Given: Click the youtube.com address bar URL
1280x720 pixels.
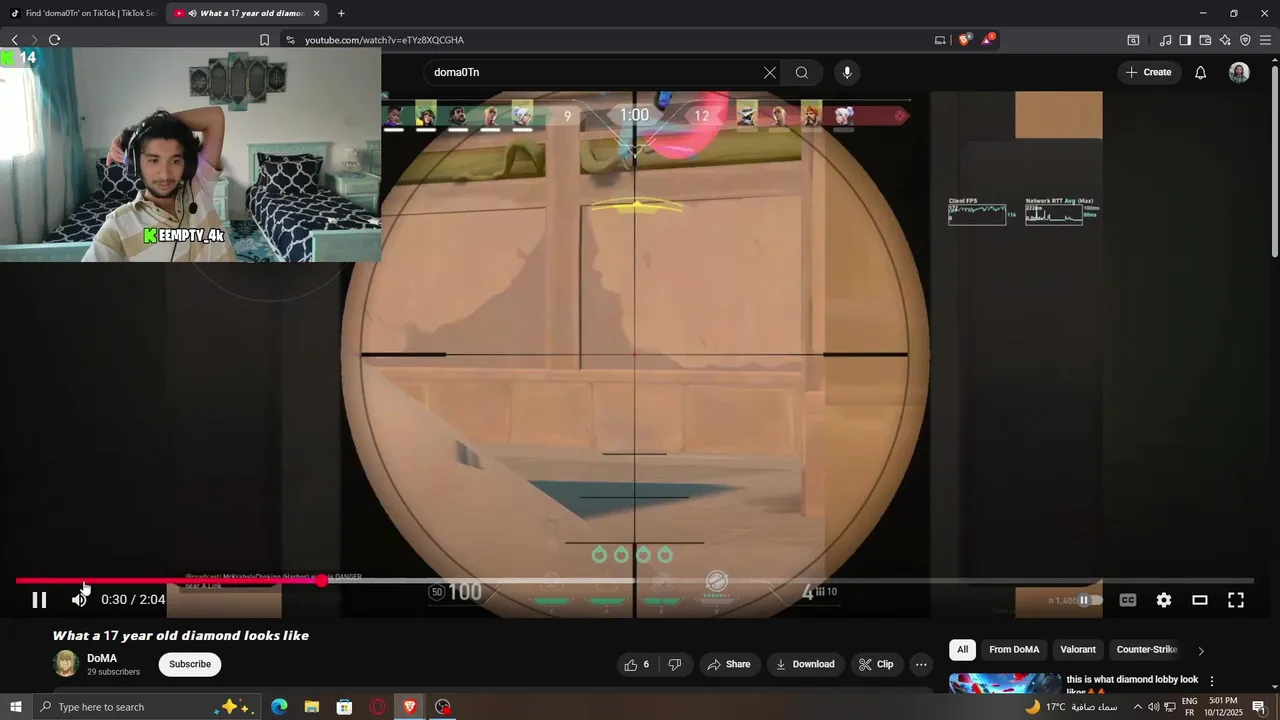Looking at the screenshot, I should click(x=384, y=40).
